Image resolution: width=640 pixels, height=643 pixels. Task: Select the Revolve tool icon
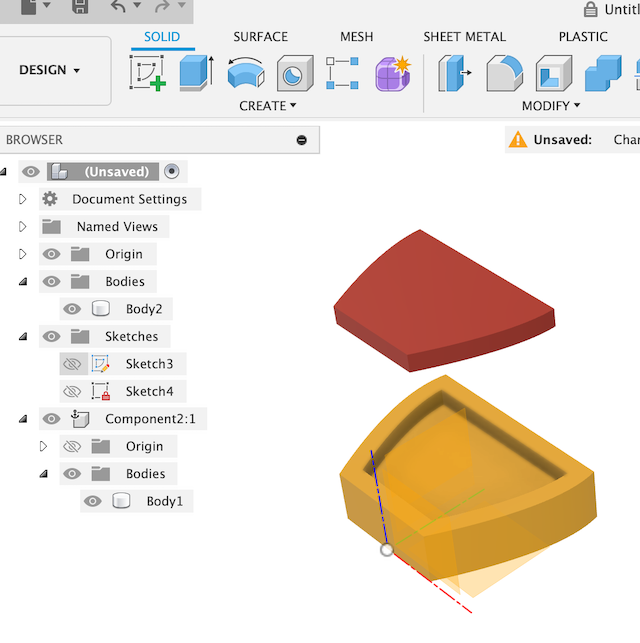point(245,73)
